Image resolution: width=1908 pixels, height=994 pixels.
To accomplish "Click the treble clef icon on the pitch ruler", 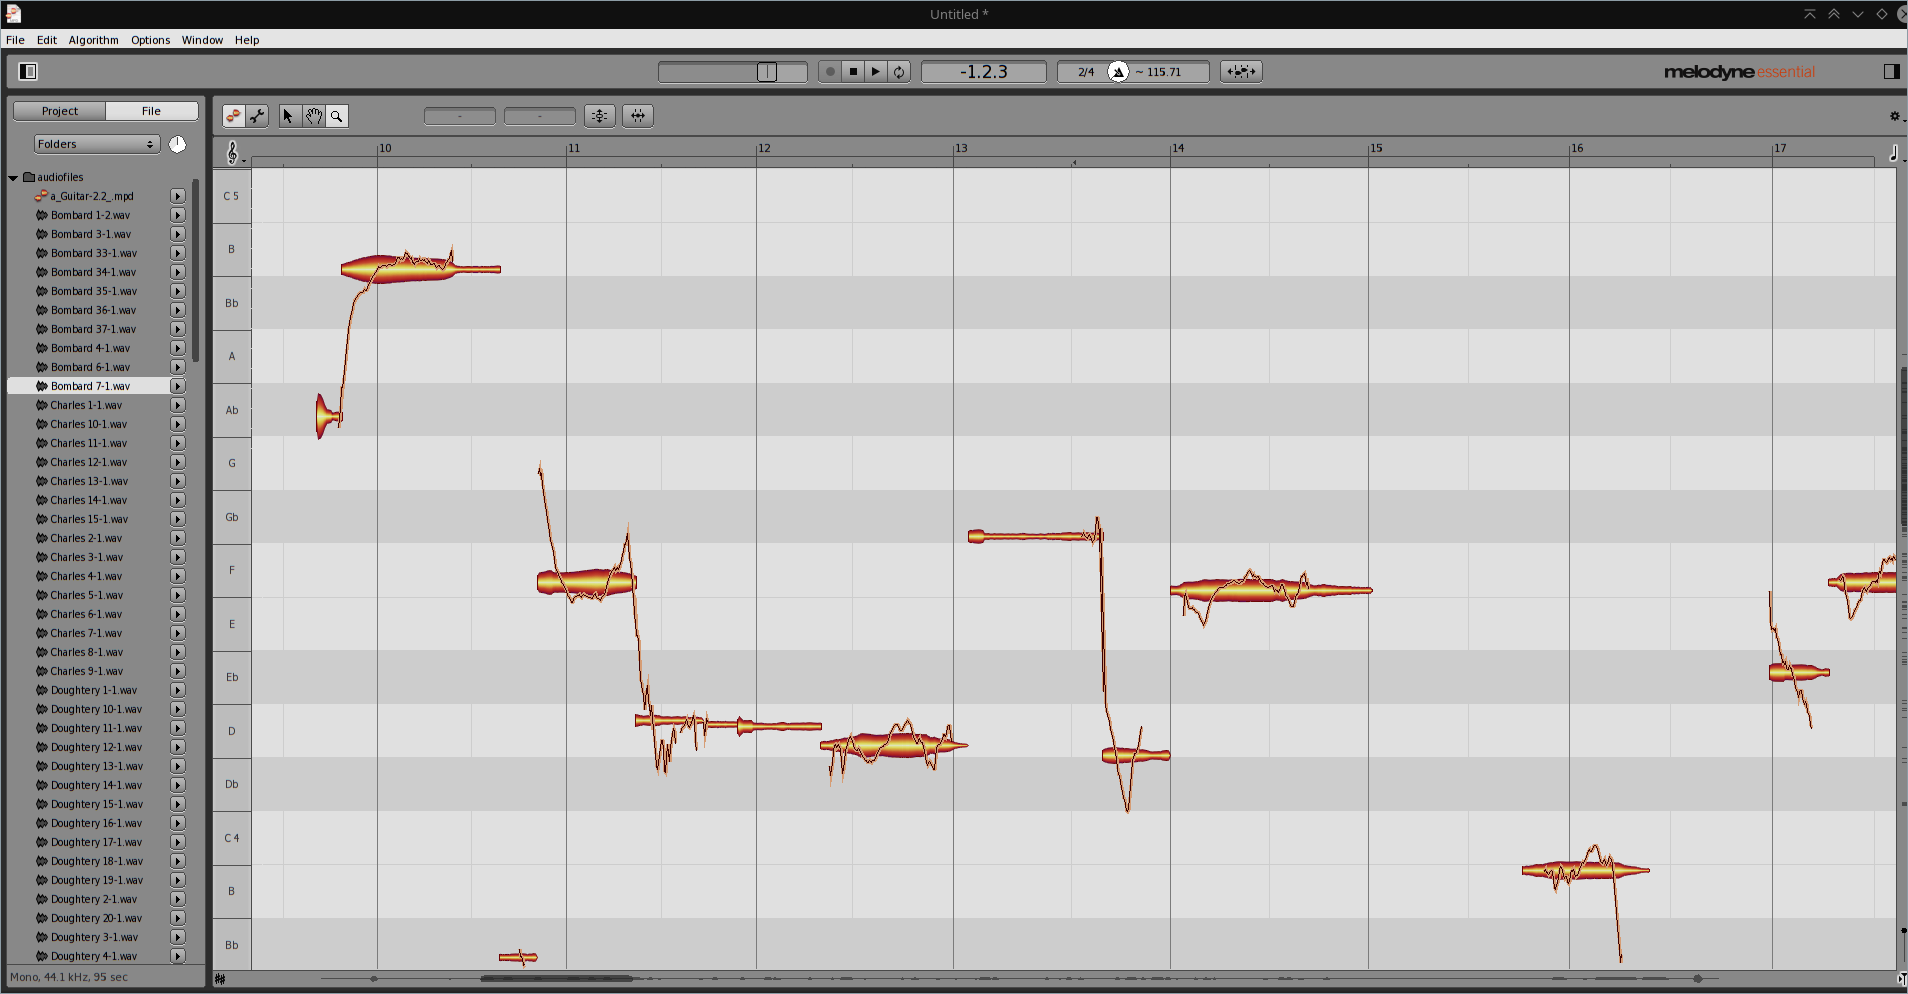I will click(231, 152).
